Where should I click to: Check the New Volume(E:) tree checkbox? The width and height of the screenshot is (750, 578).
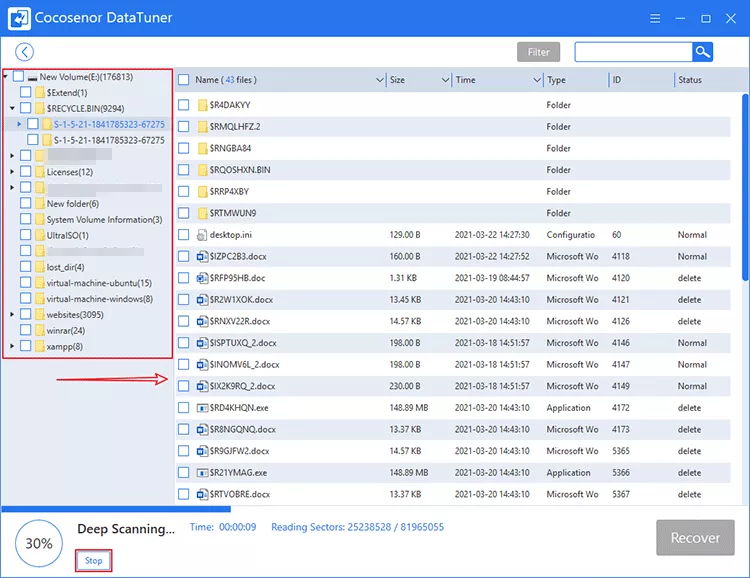click(18, 76)
